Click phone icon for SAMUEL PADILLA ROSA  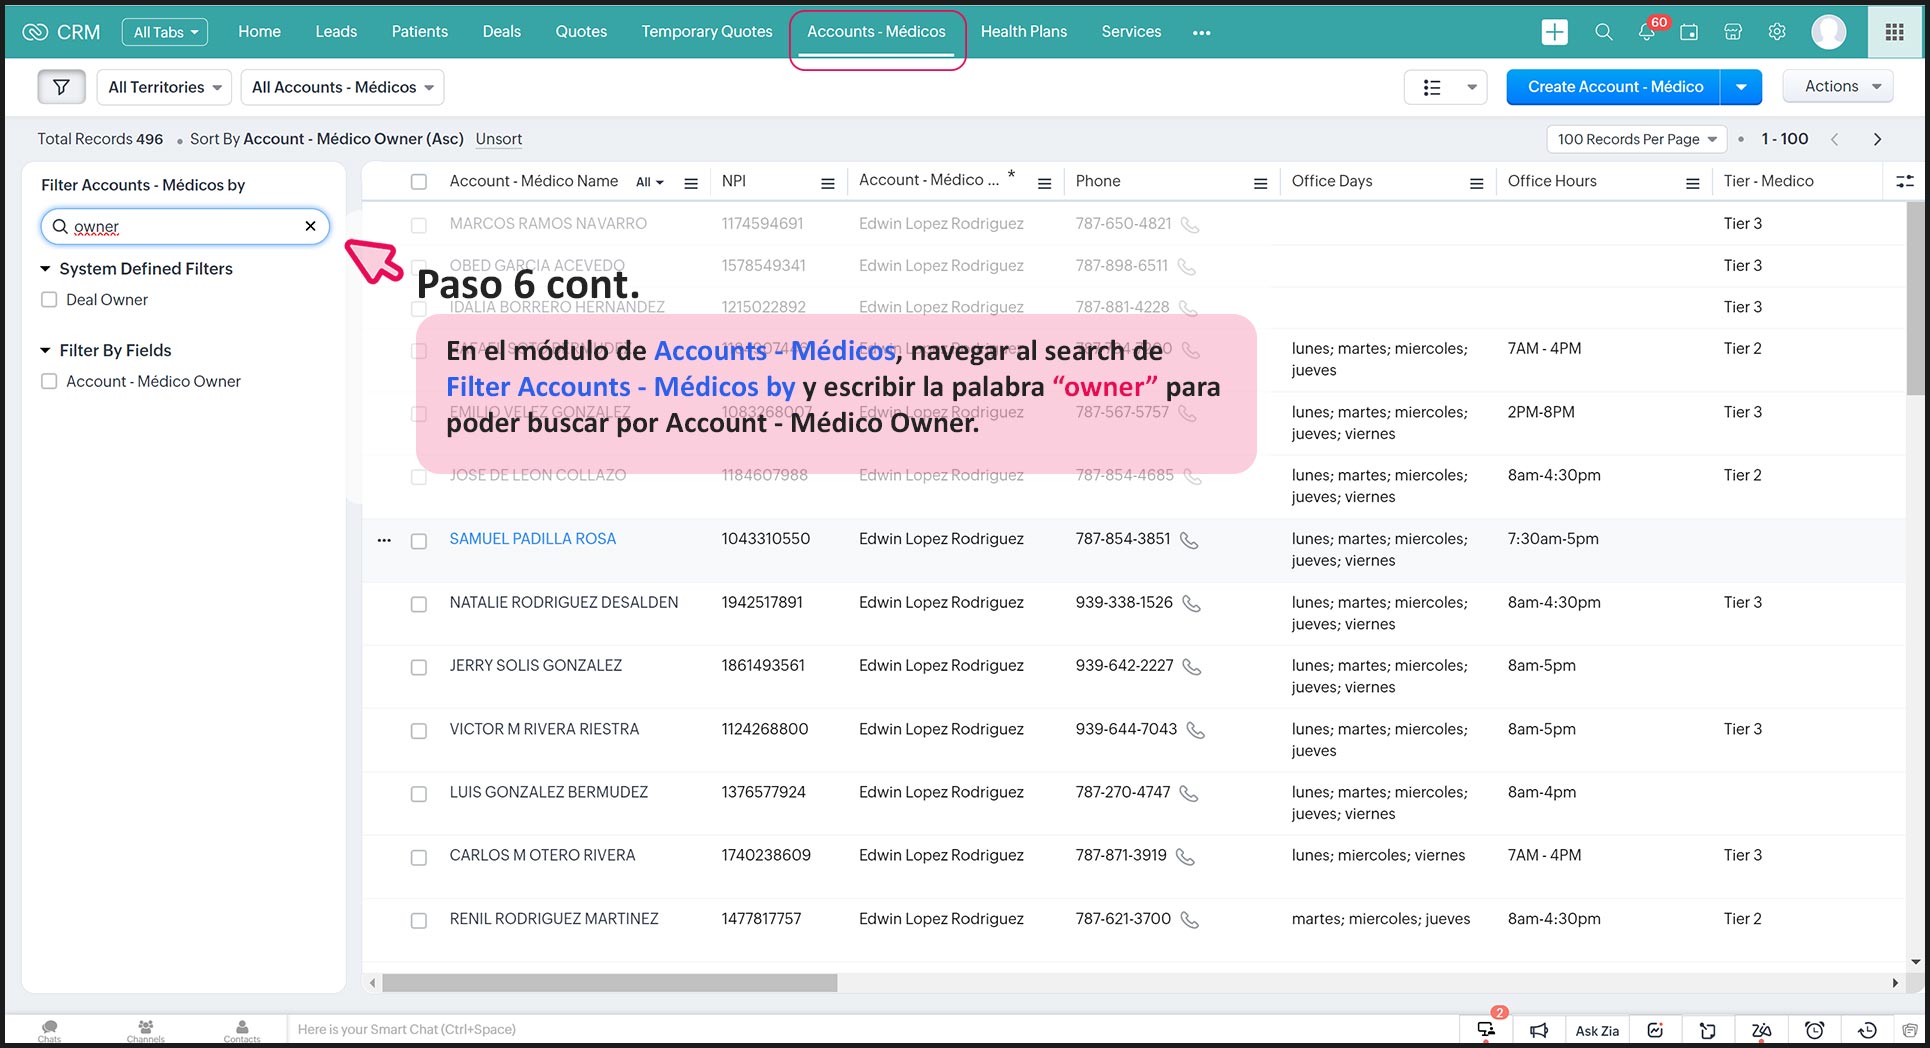[1189, 540]
